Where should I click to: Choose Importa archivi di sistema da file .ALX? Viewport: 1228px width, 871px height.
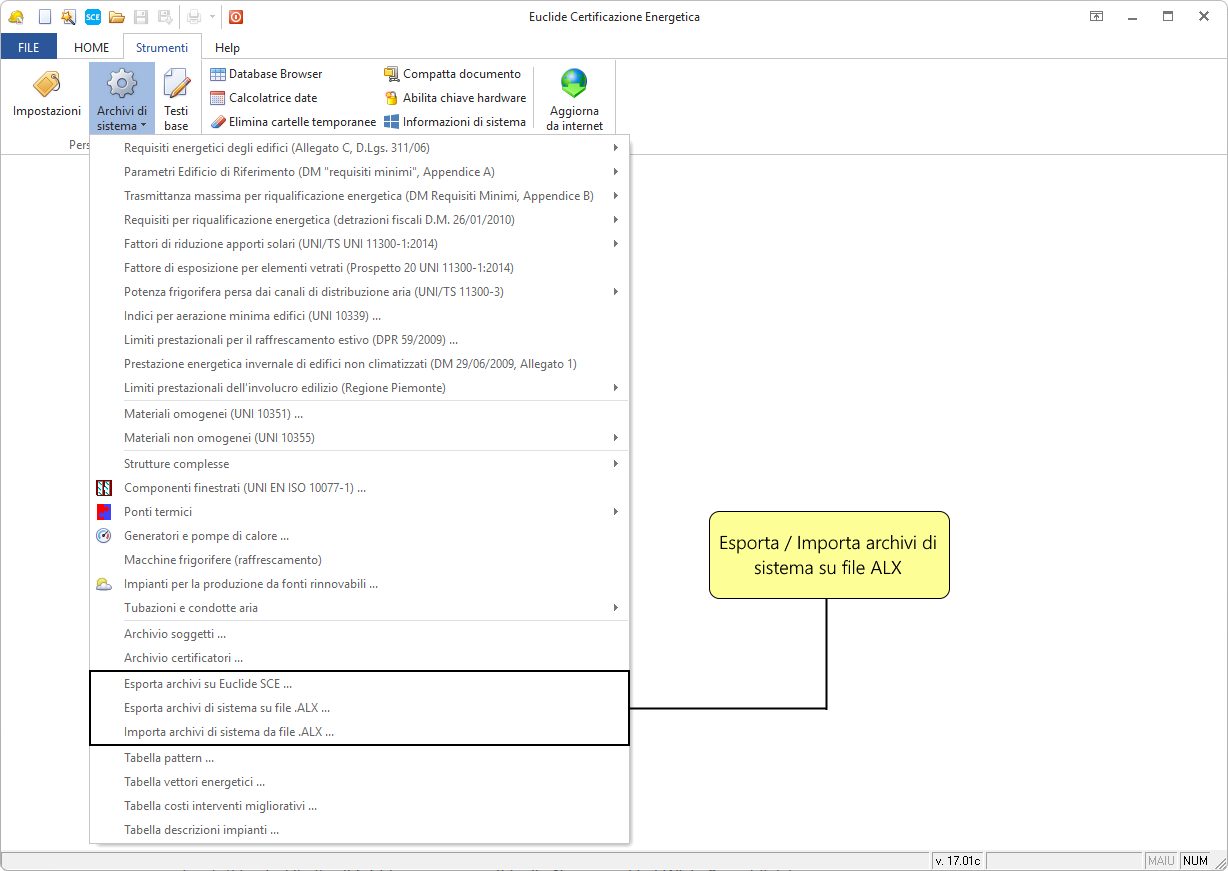(228, 732)
